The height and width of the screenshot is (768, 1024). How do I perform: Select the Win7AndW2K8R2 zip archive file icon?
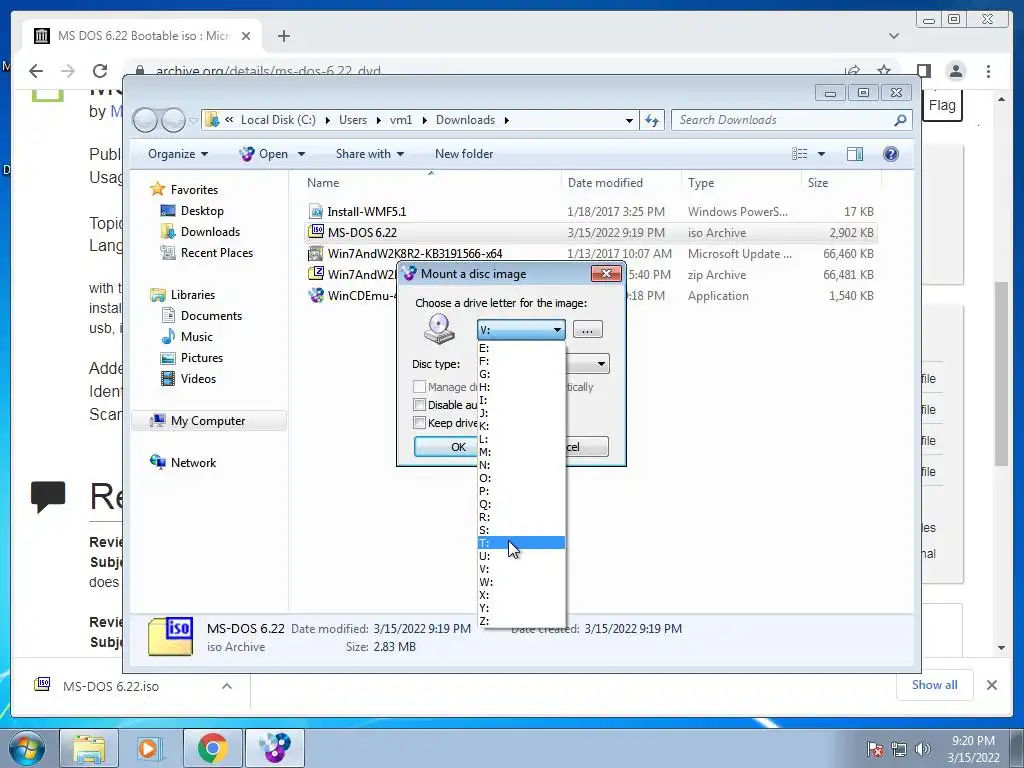click(x=316, y=274)
